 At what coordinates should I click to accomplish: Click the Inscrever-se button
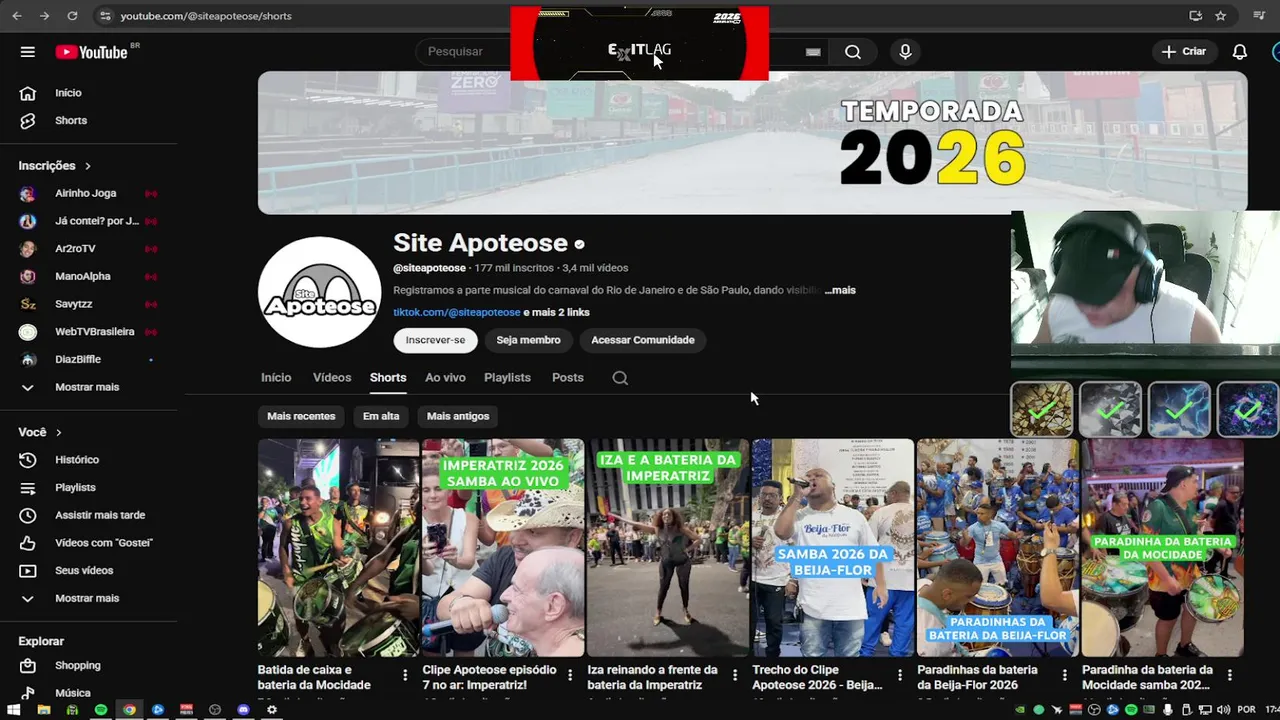[435, 340]
